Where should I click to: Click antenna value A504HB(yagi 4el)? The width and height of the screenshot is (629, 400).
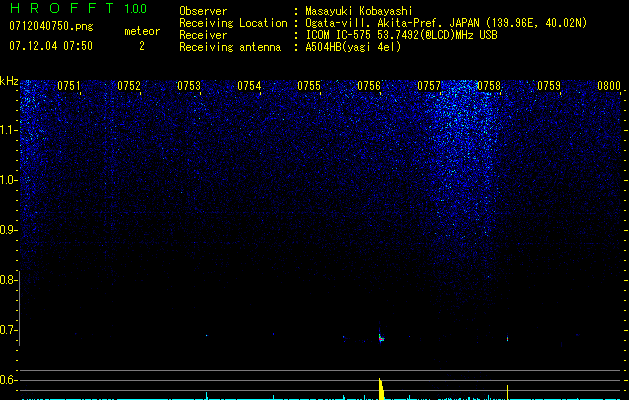[x=353, y=47]
